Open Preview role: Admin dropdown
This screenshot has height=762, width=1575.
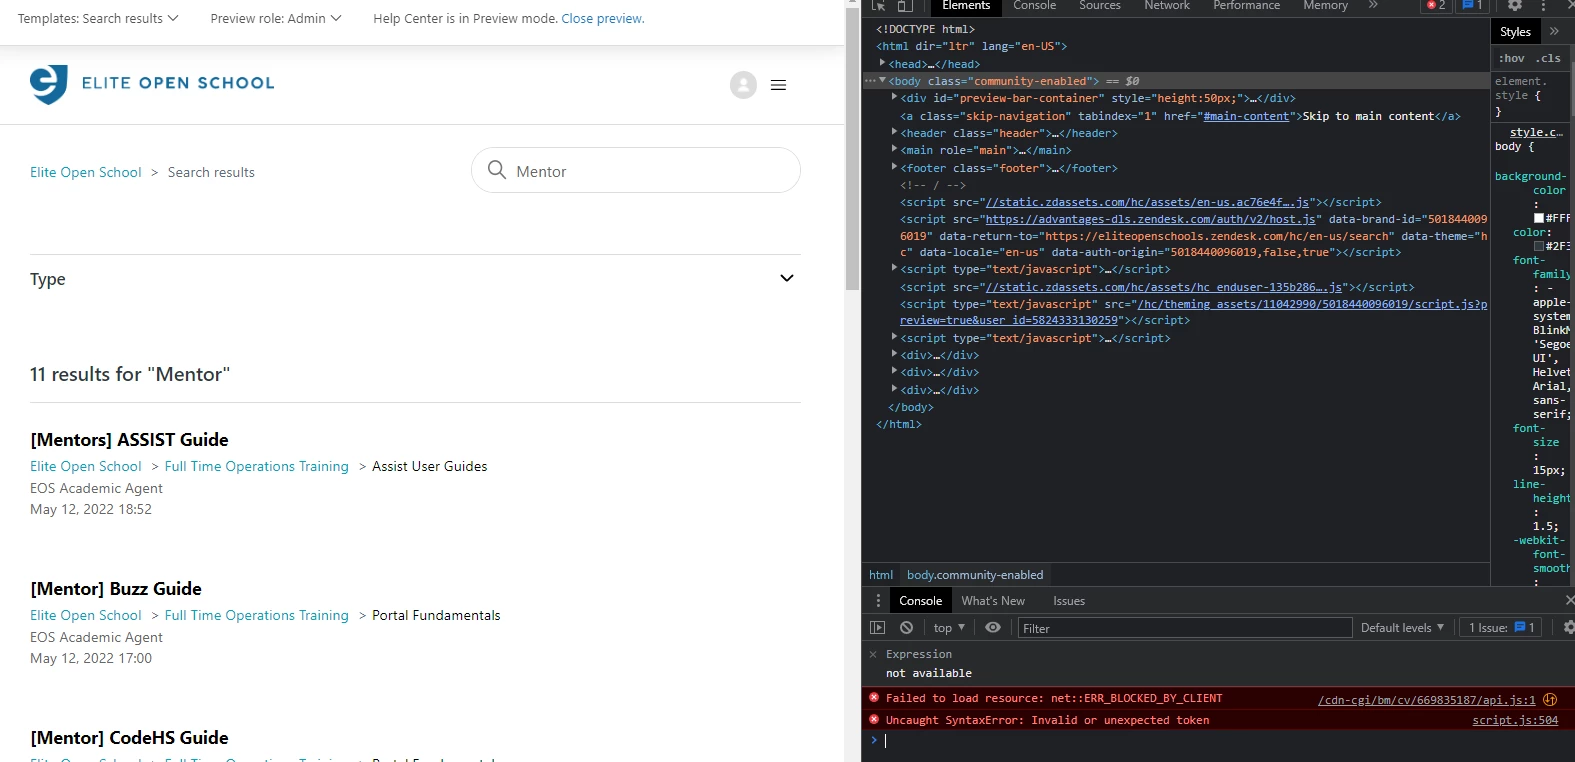pos(276,18)
